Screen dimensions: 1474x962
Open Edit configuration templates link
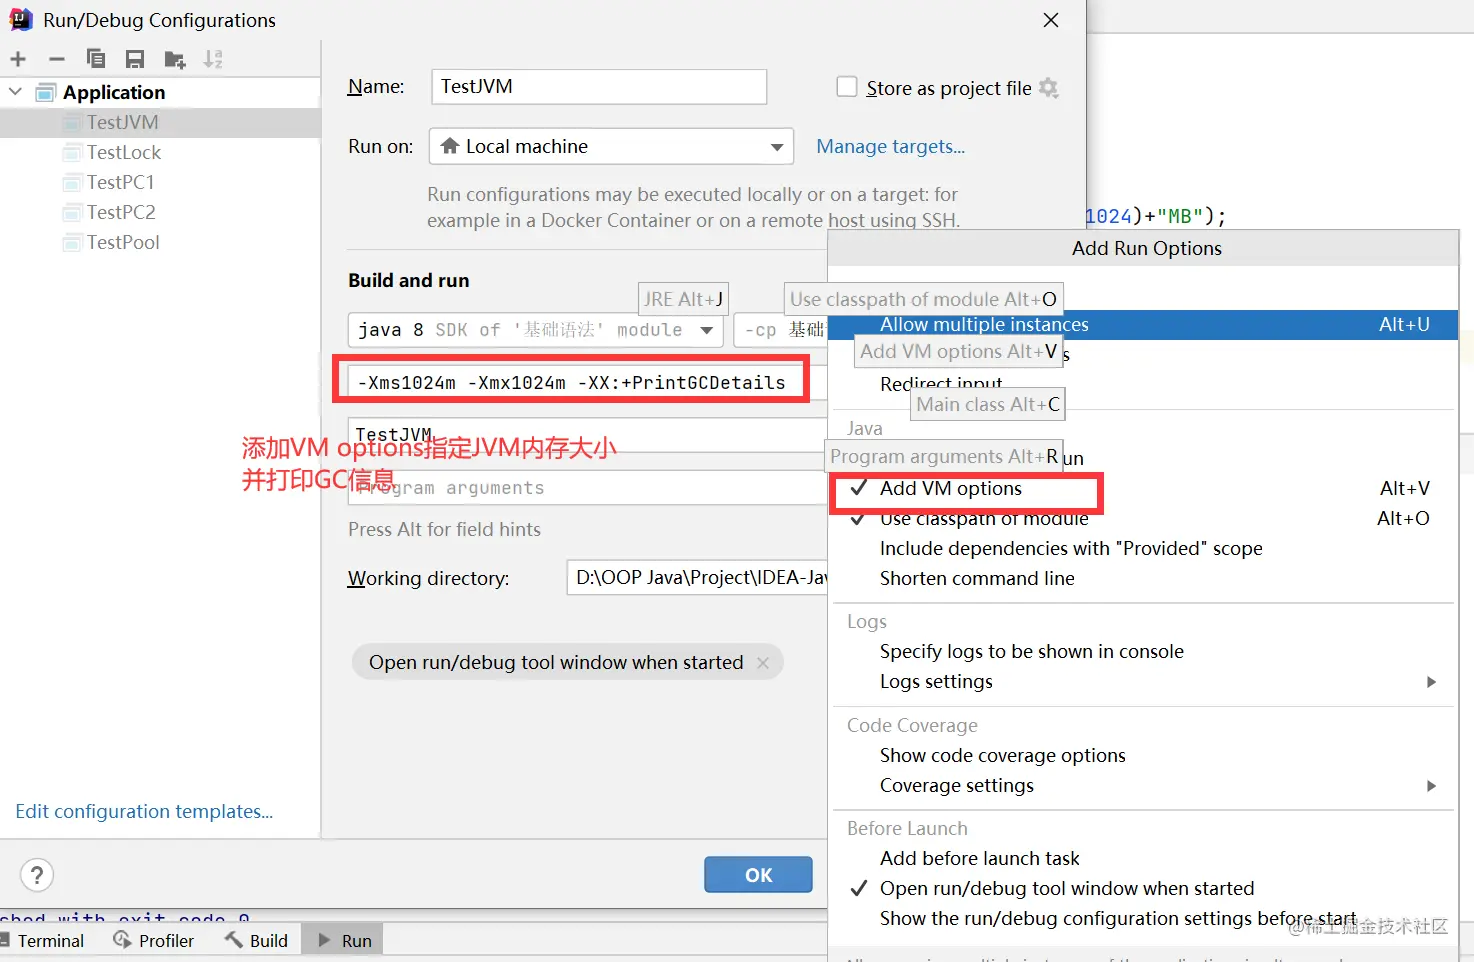pos(144,811)
